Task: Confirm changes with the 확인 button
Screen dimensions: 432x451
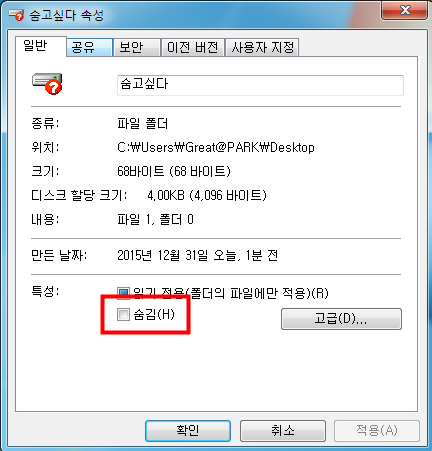Action: pos(188,431)
